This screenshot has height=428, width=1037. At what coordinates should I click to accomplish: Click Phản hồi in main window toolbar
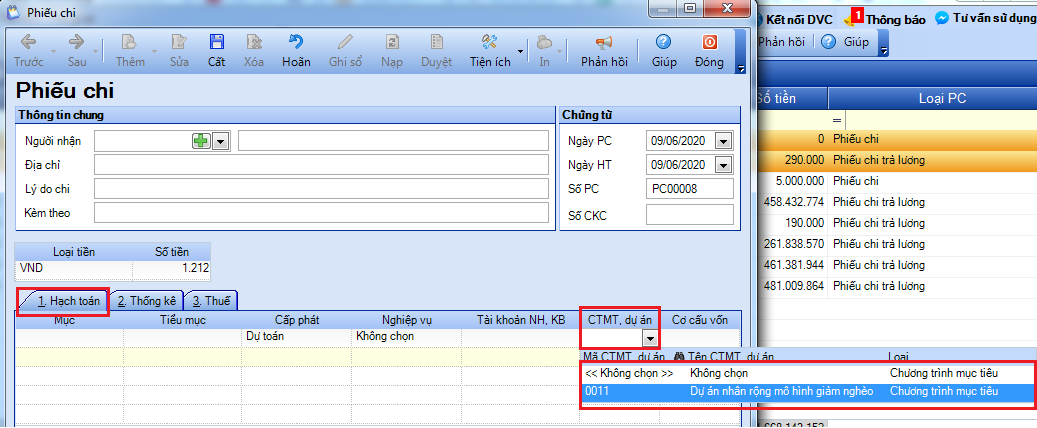tap(781, 42)
